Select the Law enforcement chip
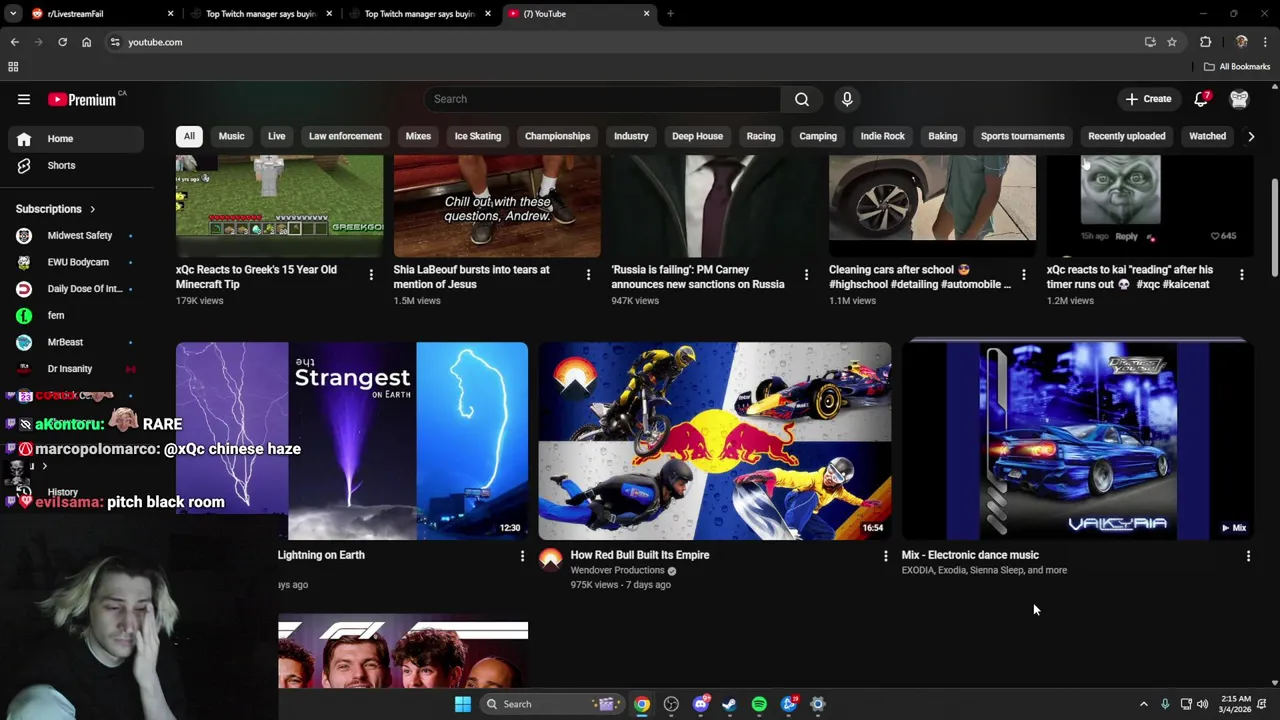The width and height of the screenshot is (1280, 720). (x=345, y=136)
